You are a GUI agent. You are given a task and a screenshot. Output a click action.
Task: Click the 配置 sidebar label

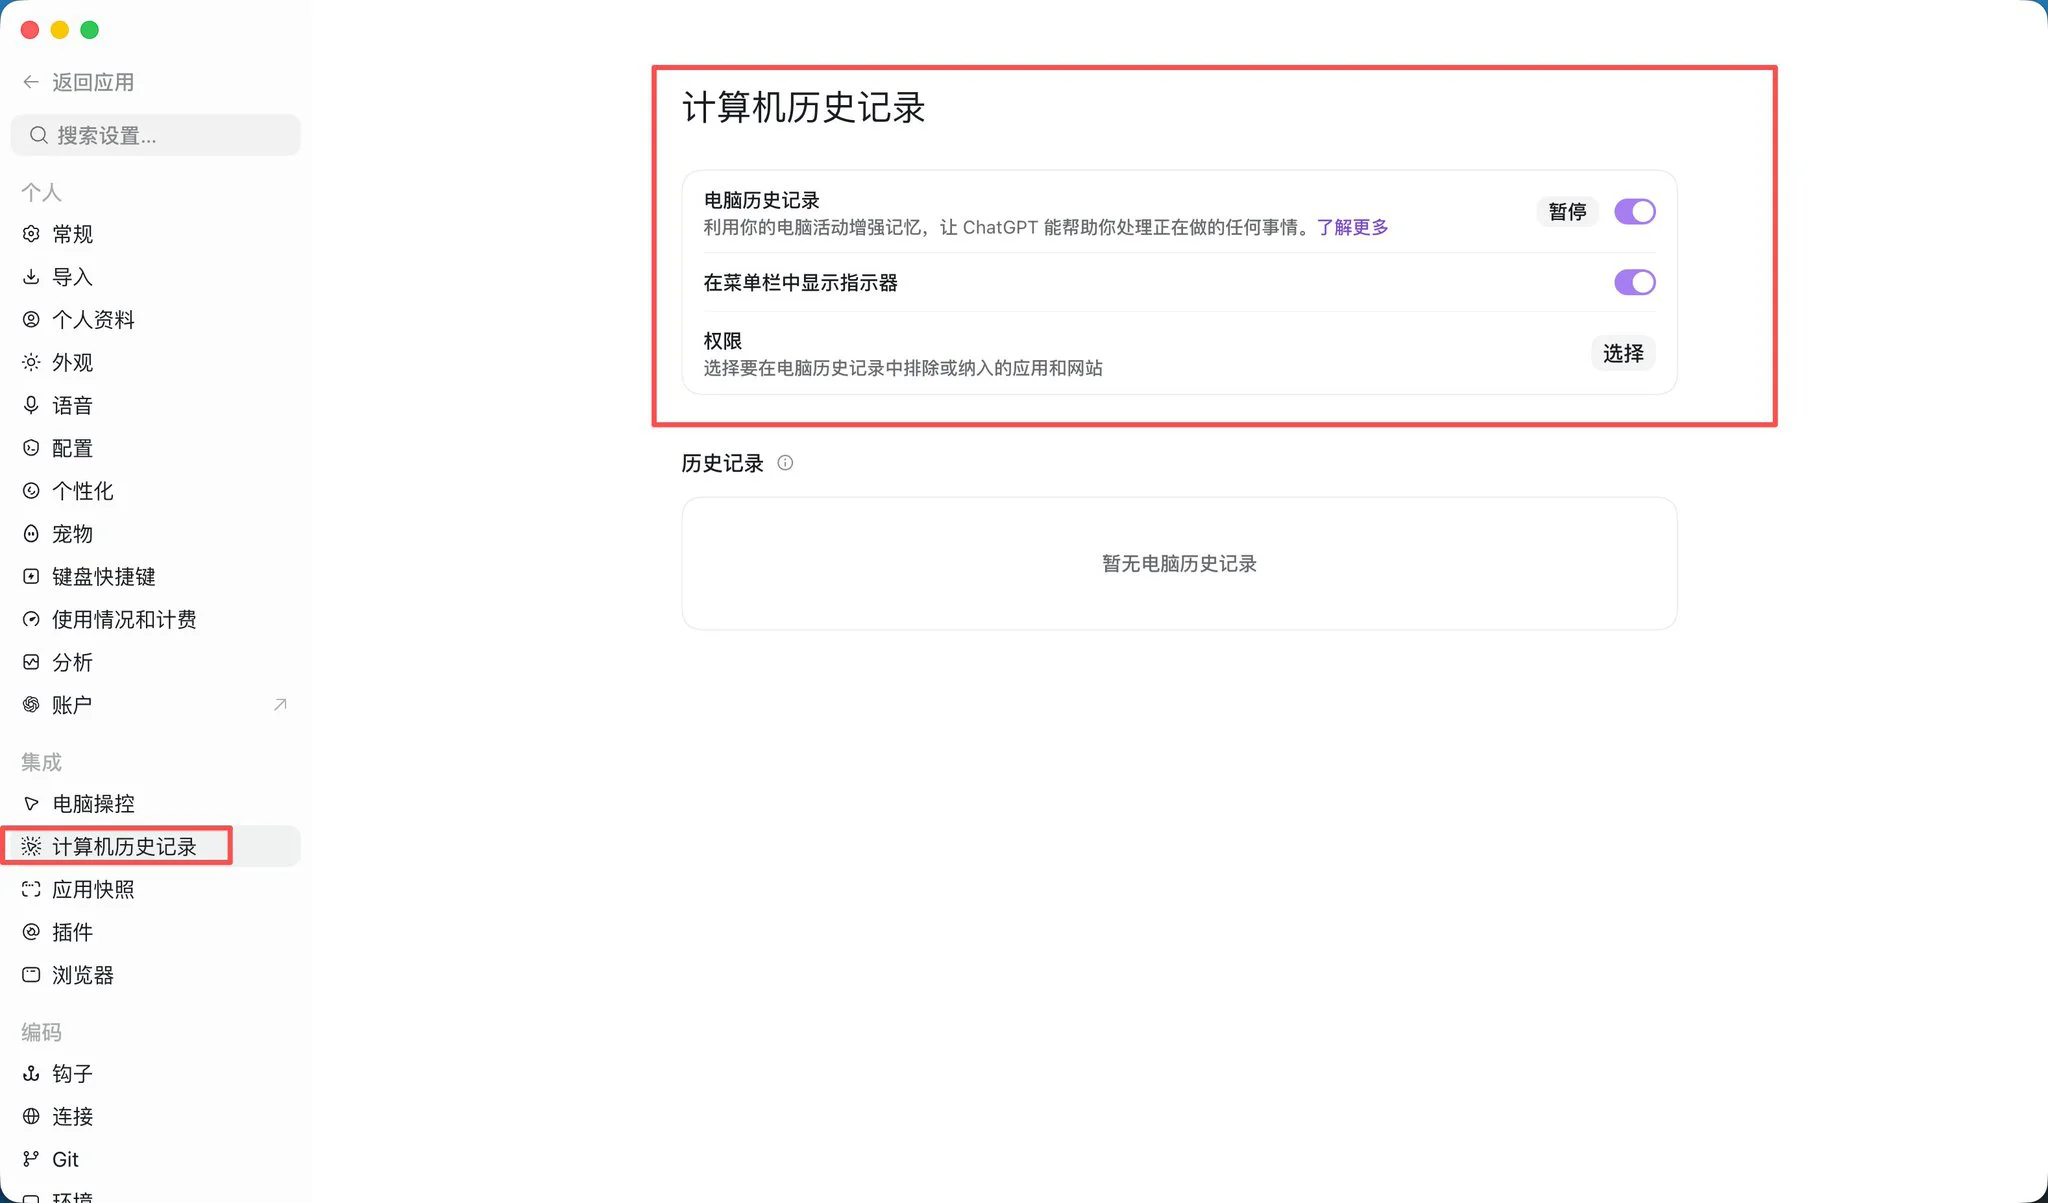[x=72, y=448]
